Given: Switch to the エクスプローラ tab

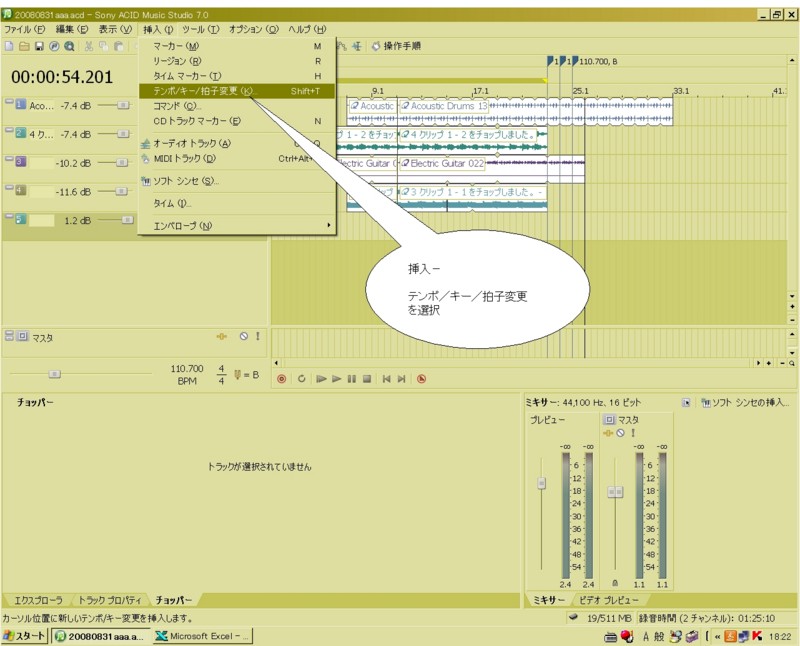Looking at the screenshot, I should coord(38,600).
